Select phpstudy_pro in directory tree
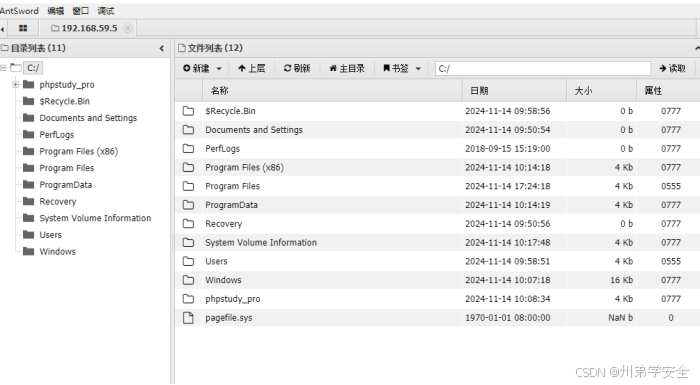This screenshot has height=385, width=700. click(67, 84)
